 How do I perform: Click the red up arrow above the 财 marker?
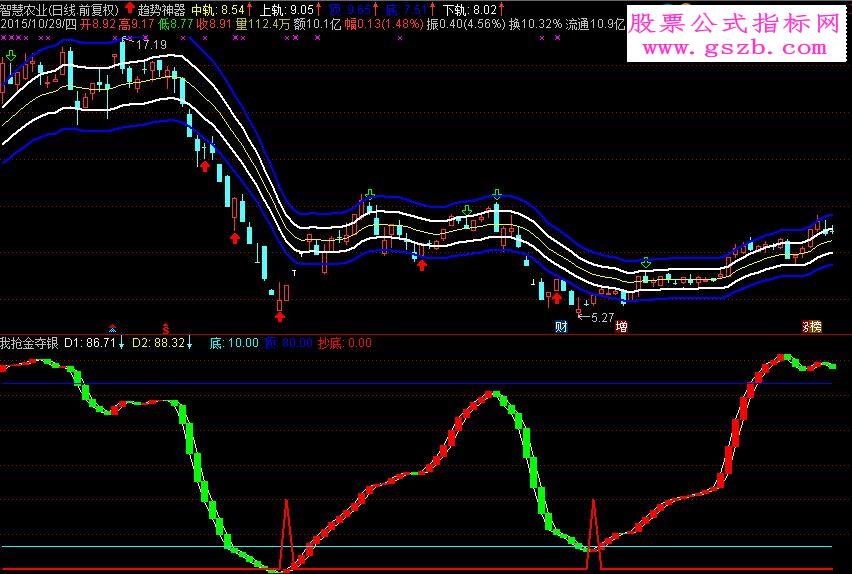(557, 297)
